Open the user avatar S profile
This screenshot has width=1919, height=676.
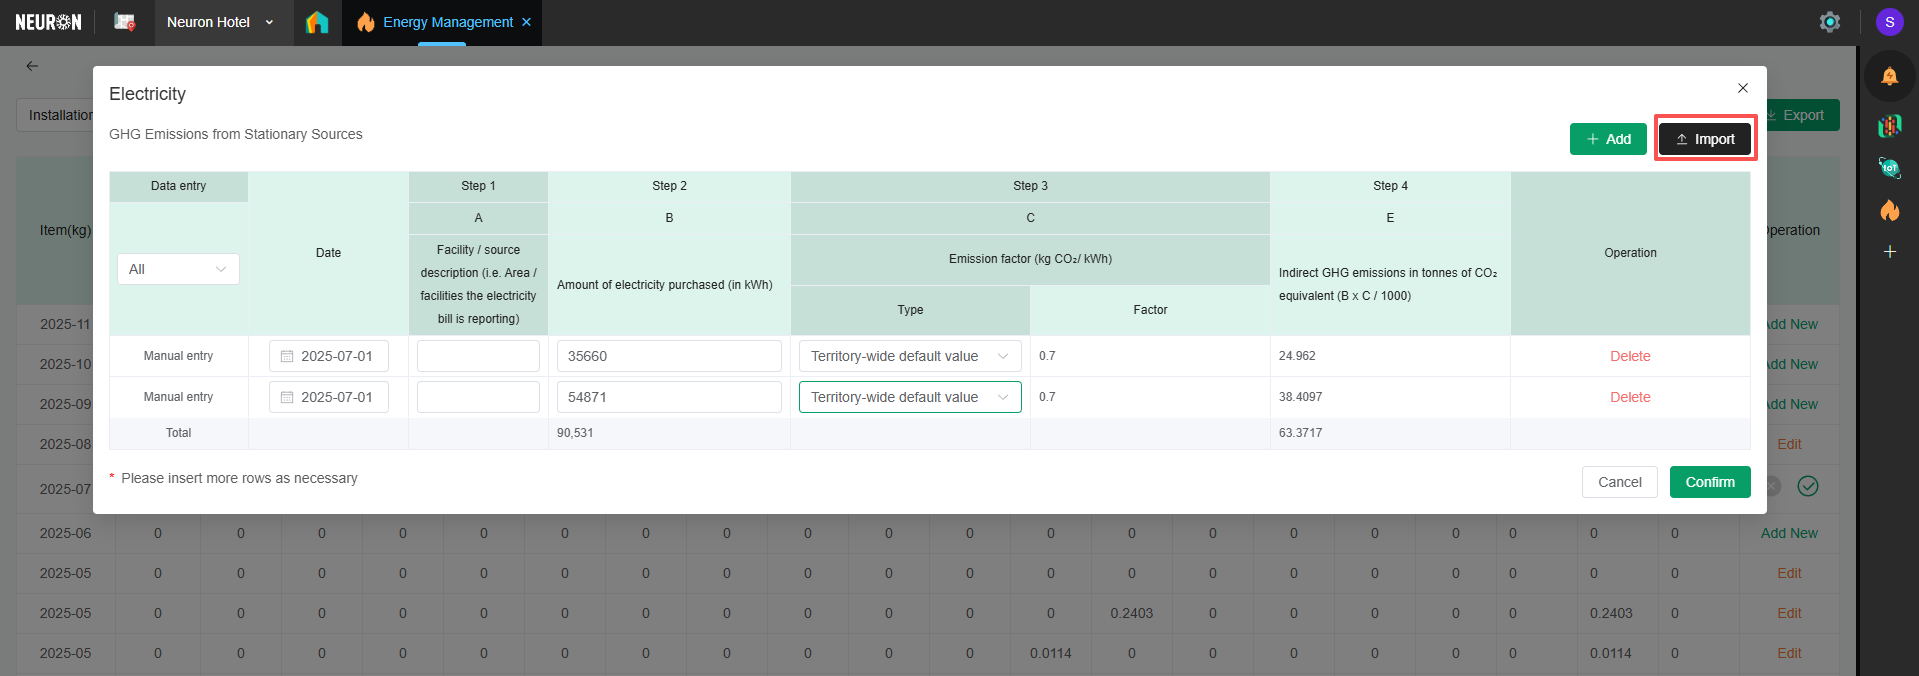(1889, 22)
